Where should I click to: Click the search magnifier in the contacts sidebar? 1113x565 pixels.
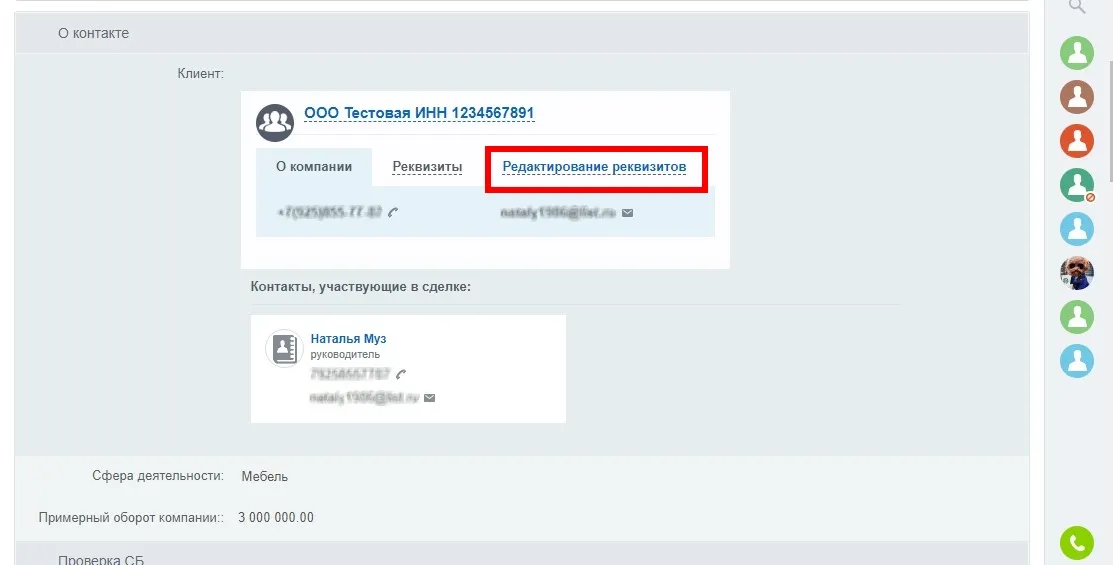pos(1076,6)
